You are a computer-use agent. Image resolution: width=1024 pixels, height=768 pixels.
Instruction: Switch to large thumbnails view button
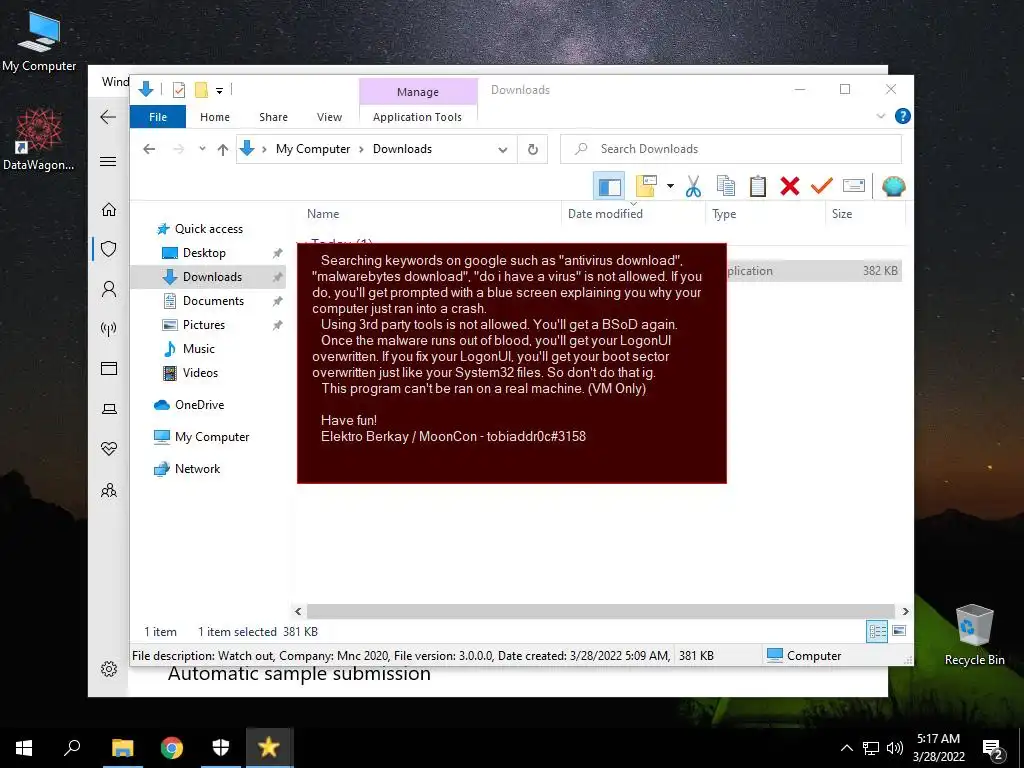(899, 631)
